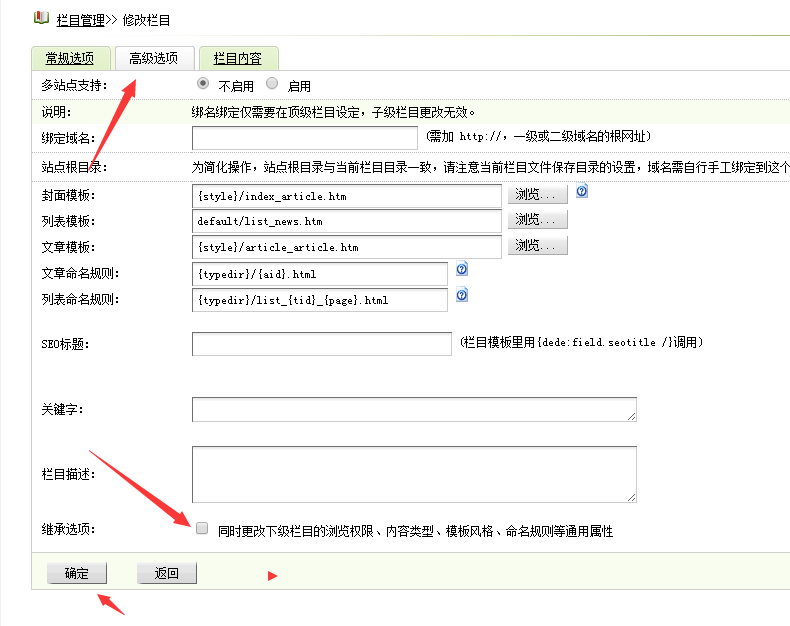Click the 关键字 text area
The width and height of the screenshot is (790, 626).
[x=413, y=409]
